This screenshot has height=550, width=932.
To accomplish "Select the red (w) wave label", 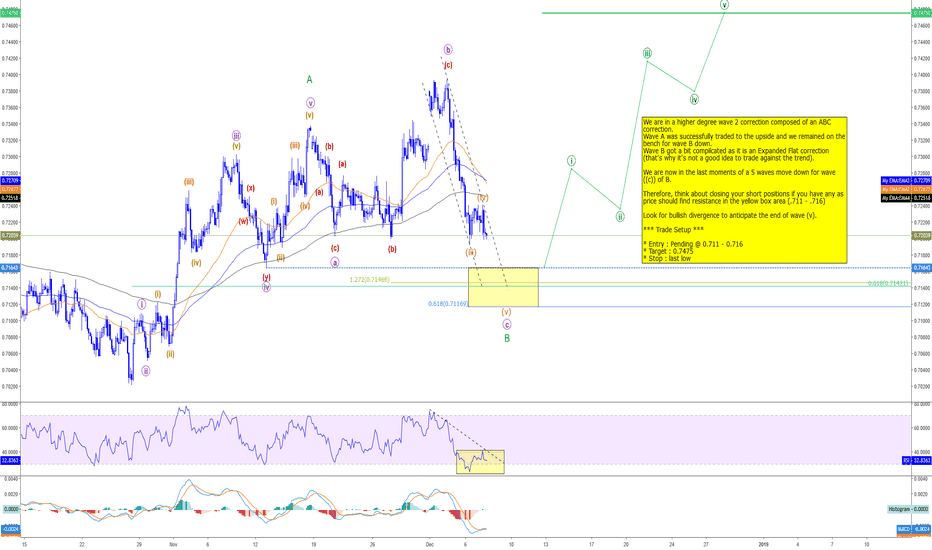I will click(243, 221).
